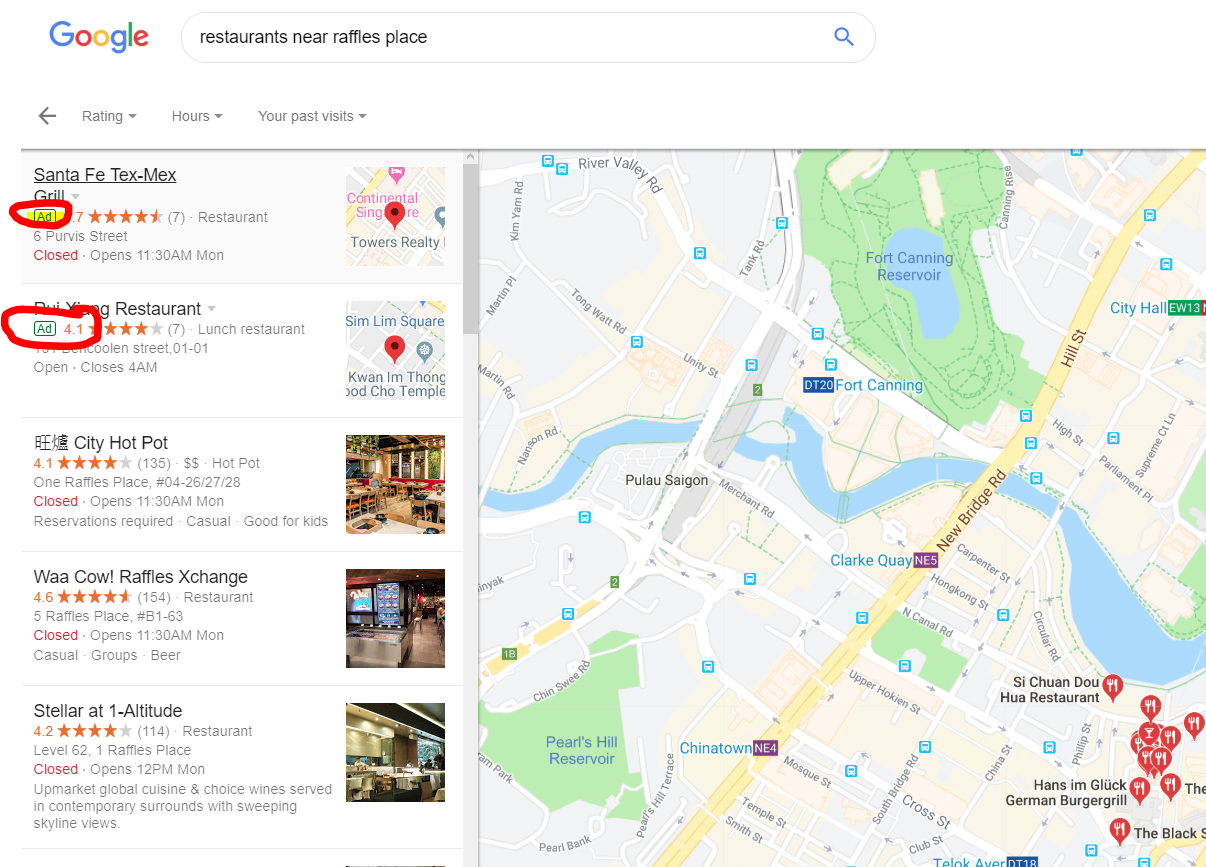Click the Stellar 4.2 star rating
Viewport: 1206px width, 867px height.
[x=94, y=731]
